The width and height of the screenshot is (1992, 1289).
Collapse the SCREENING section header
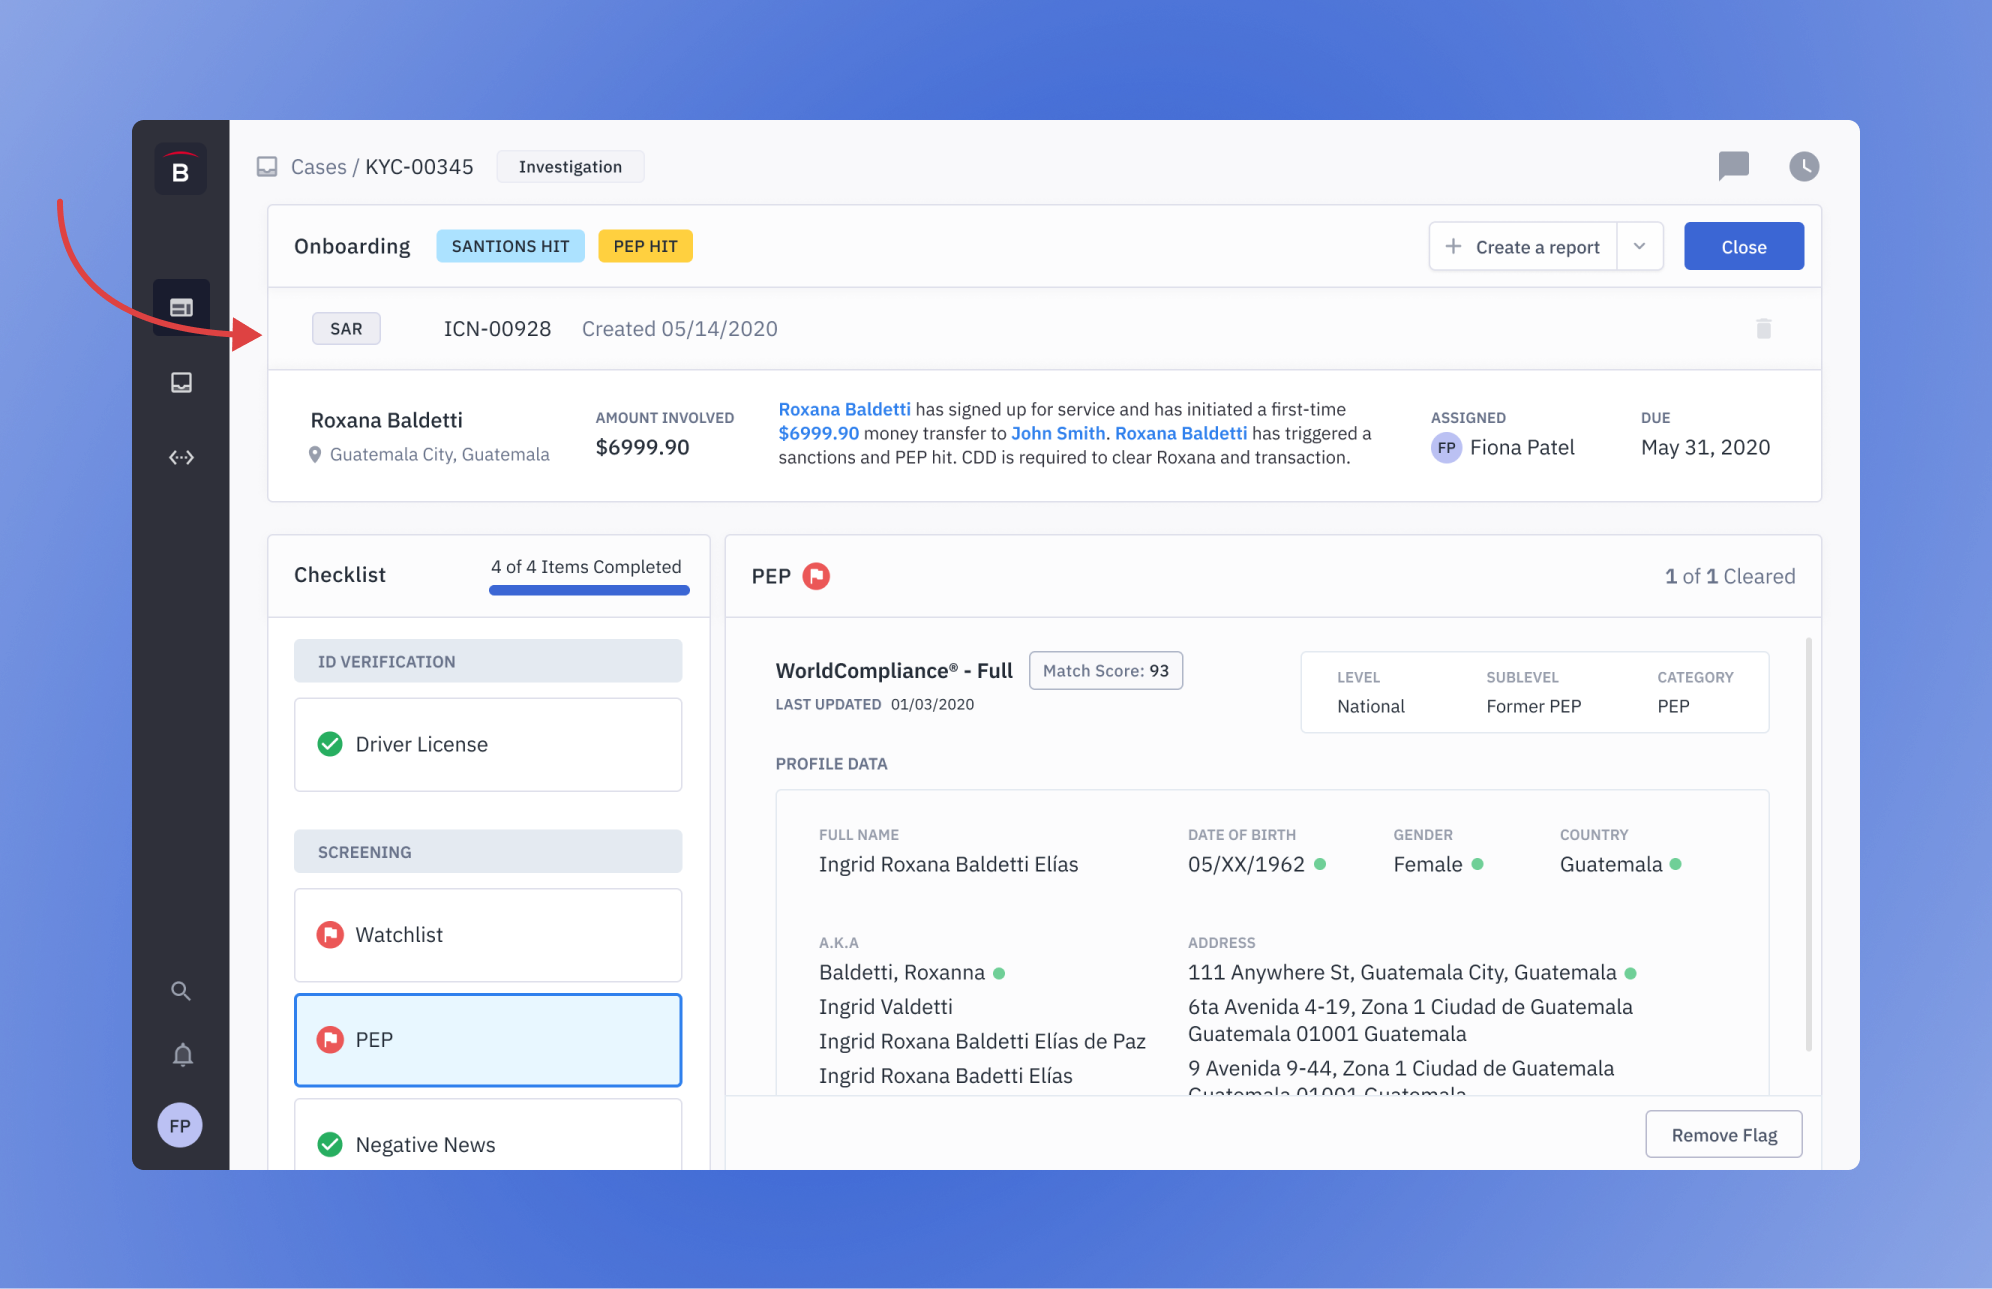488,851
